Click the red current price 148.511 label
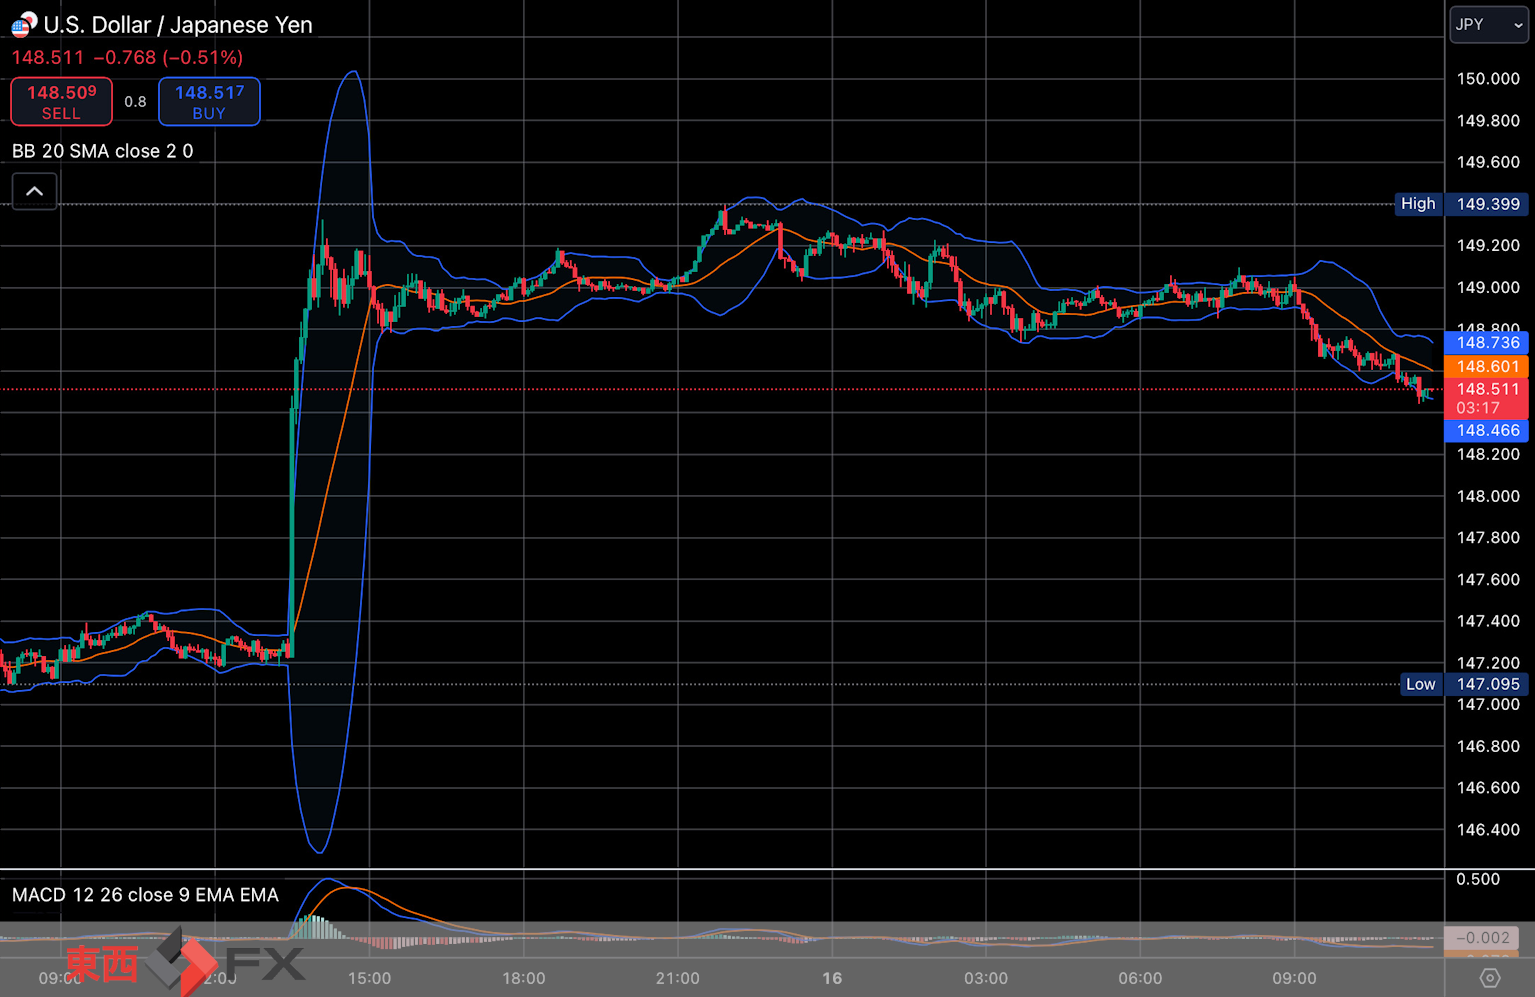This screenshot has width=1535, height=997. 1486,398
